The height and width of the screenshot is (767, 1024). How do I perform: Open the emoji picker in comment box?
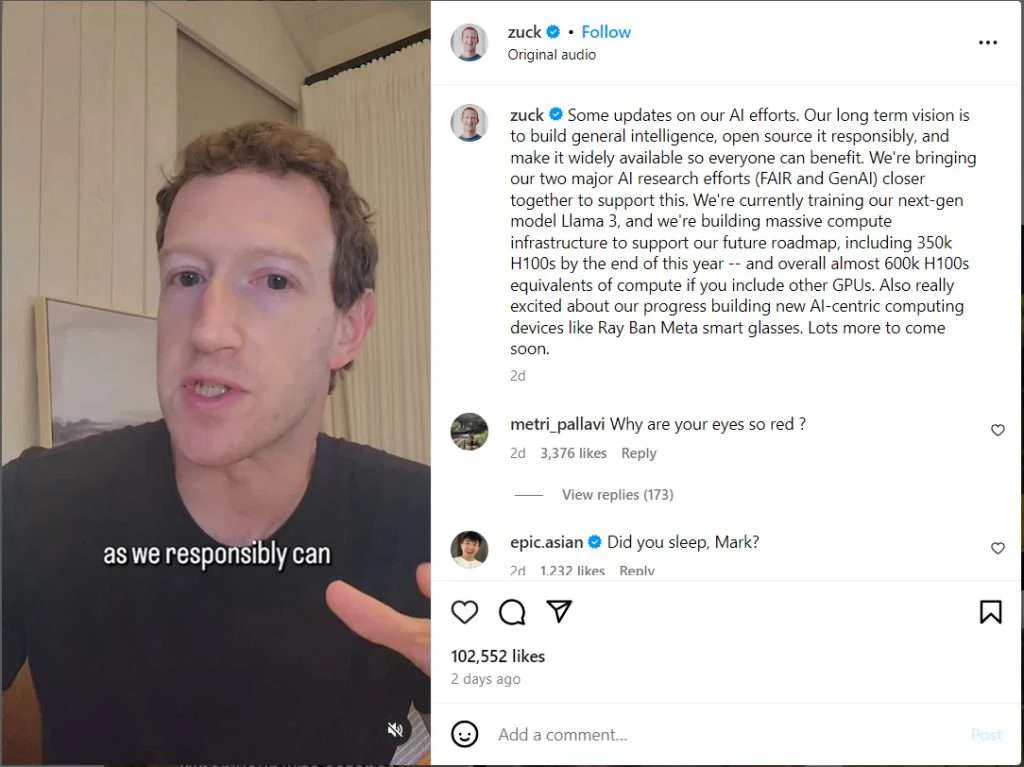point(464,734)
